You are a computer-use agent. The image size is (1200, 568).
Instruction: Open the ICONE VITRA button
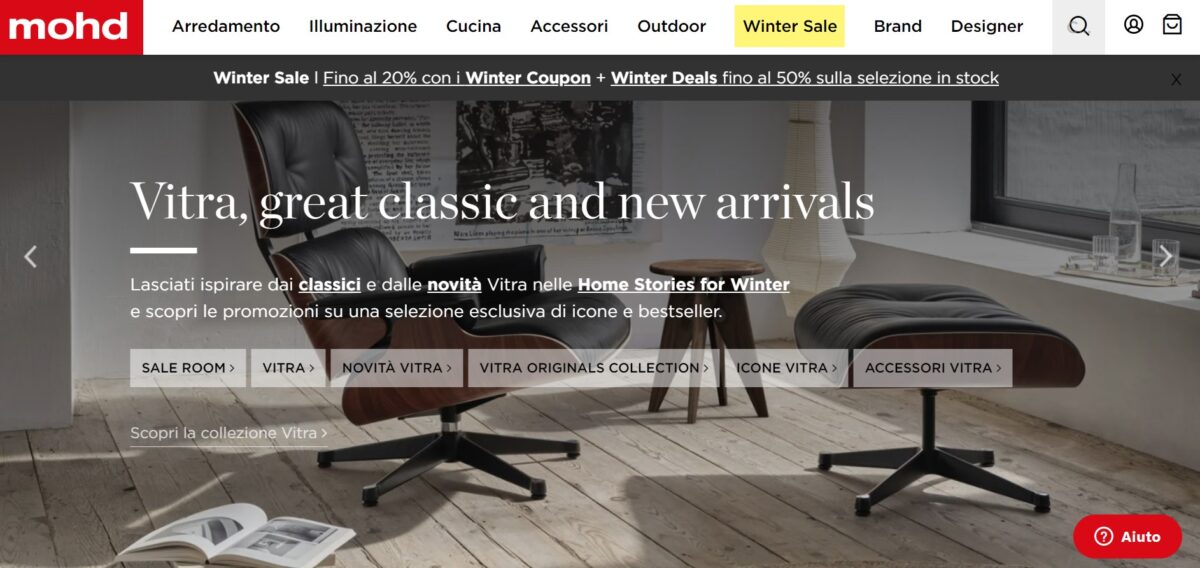click(x=787, y=368)
